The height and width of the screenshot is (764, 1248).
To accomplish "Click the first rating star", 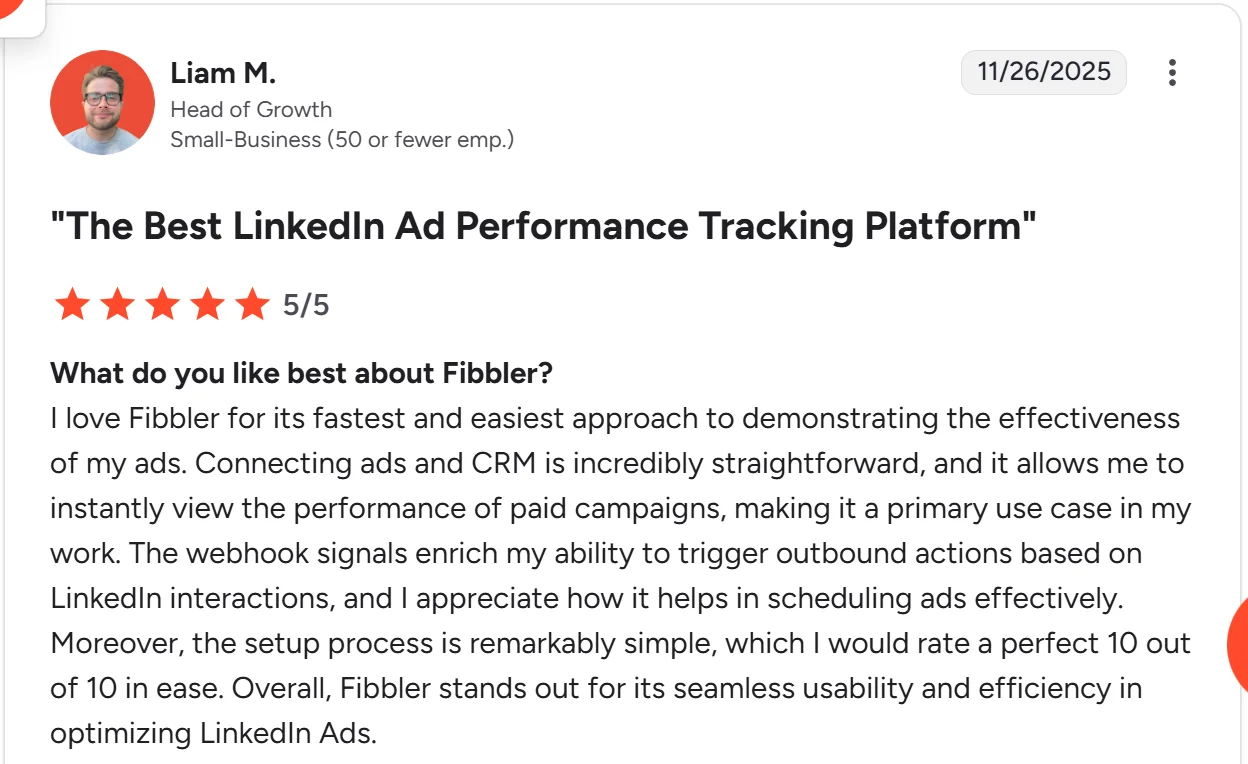I will [71, 304].
